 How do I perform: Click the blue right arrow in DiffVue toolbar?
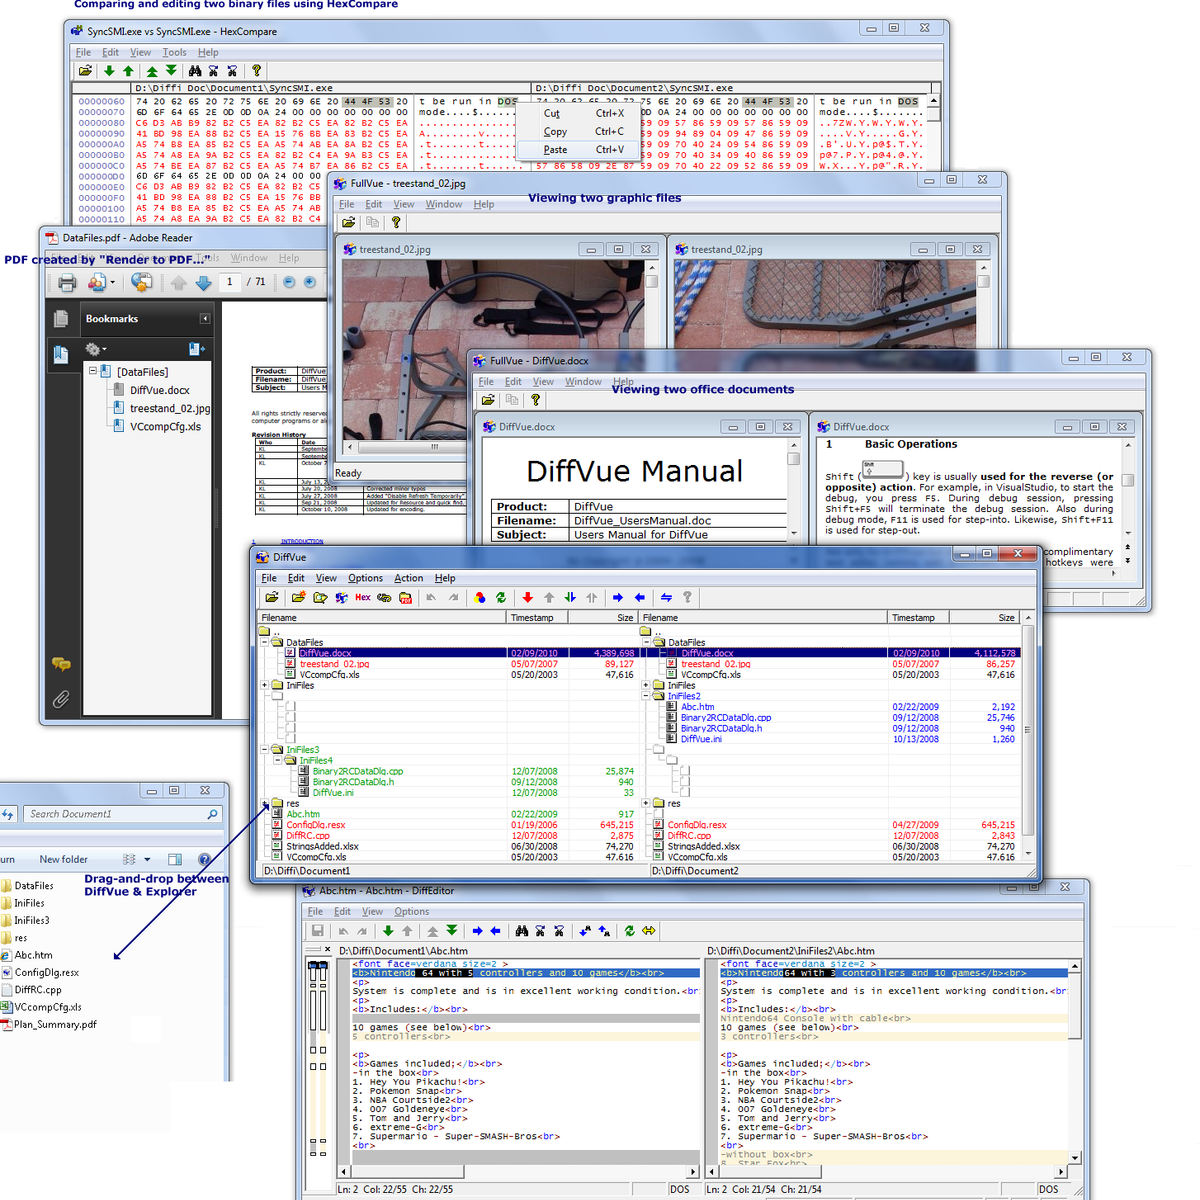(x=618, y=598)
